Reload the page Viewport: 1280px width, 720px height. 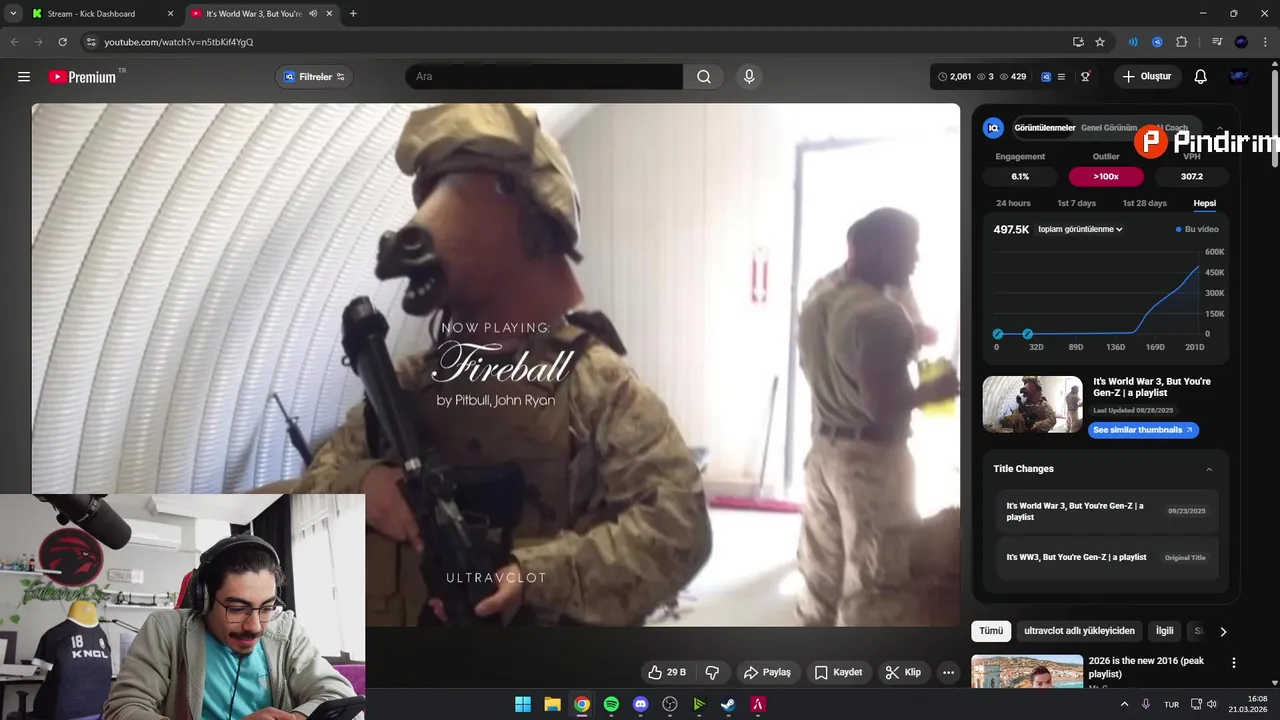click(x=62, y=42)
